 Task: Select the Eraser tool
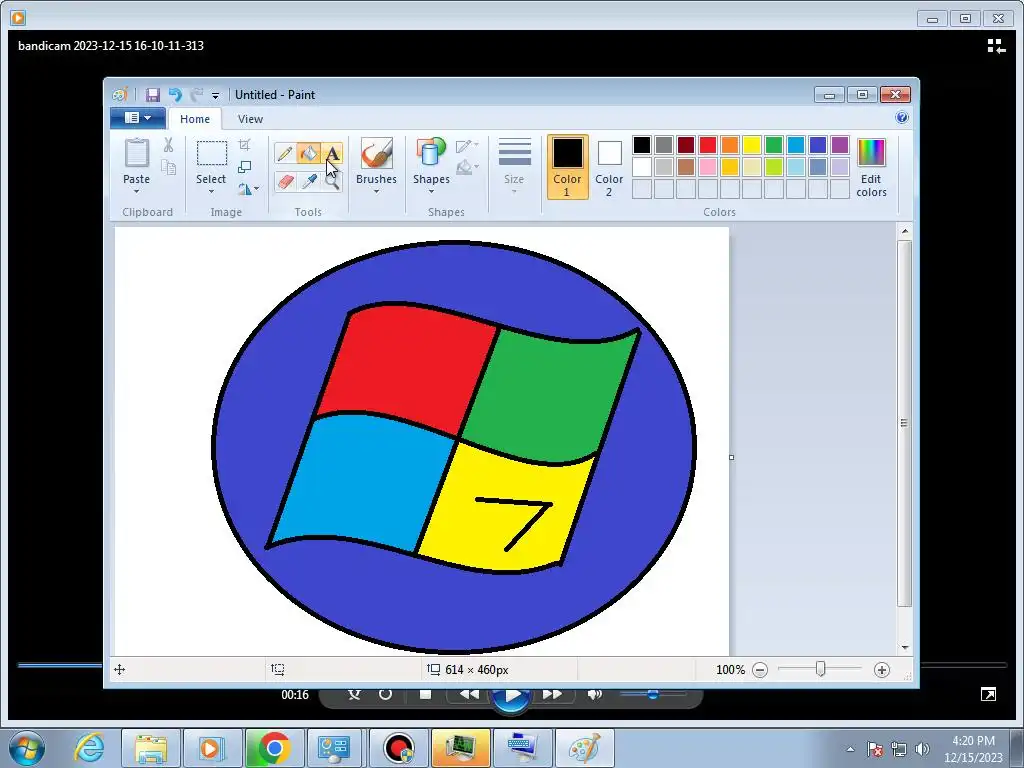(285, 181)
